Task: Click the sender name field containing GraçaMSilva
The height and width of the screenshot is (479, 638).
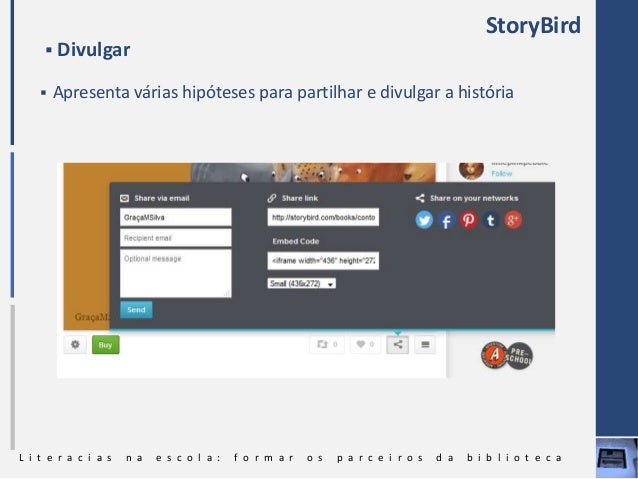Action: tap(176, 217)
